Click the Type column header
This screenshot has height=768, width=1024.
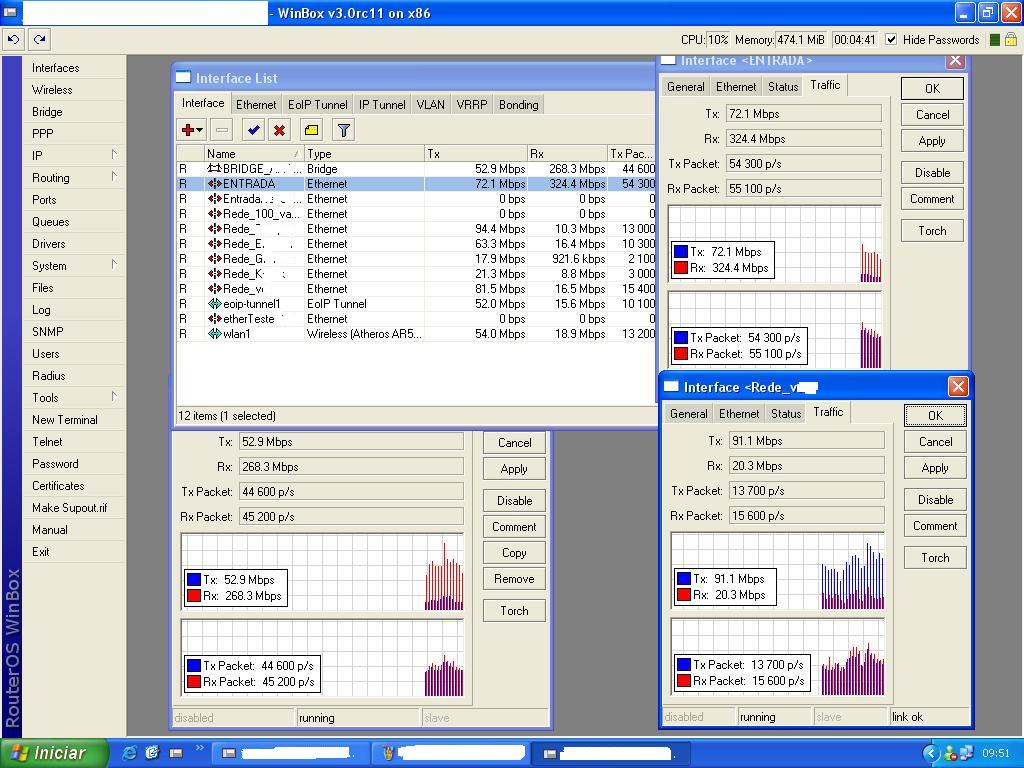tap(364, 153)
